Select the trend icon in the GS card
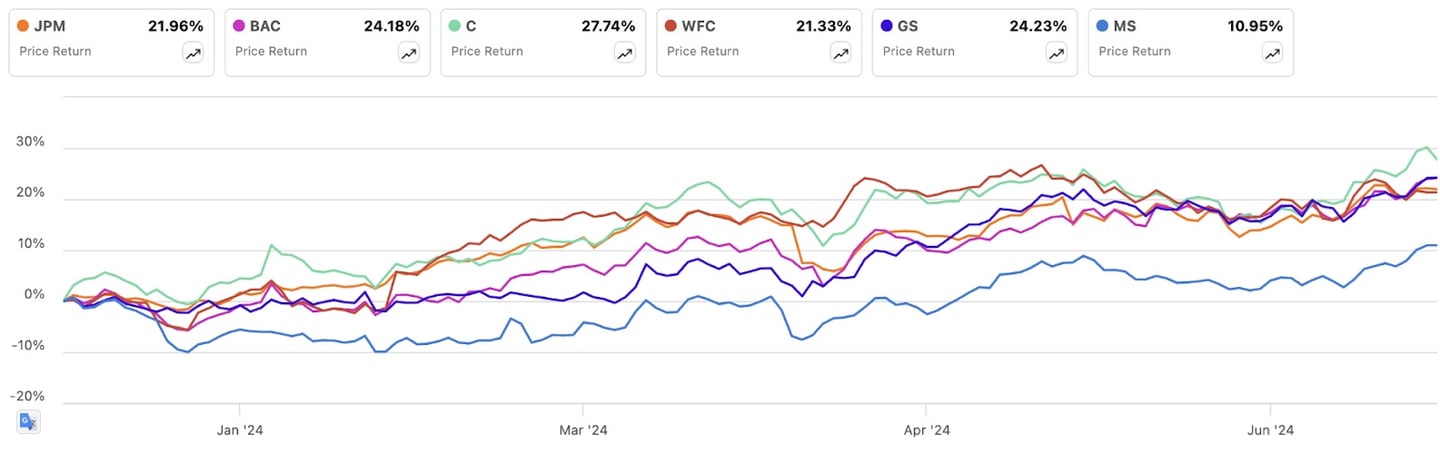The height and width of the screenshot is (452, 1440). pos(1057,54)
